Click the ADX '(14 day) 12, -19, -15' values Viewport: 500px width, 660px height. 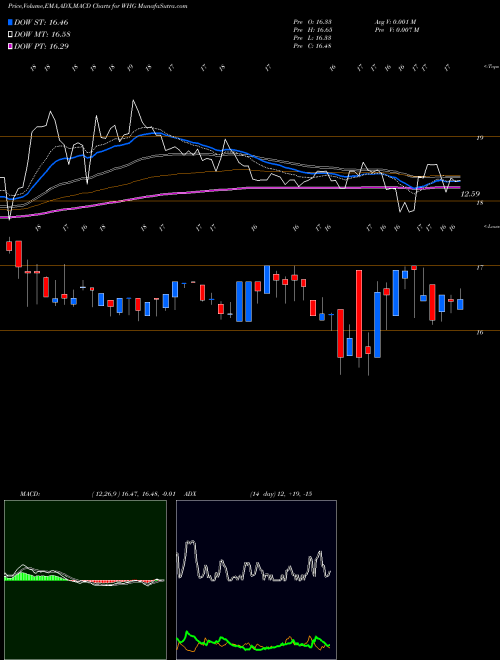(281, 494)
